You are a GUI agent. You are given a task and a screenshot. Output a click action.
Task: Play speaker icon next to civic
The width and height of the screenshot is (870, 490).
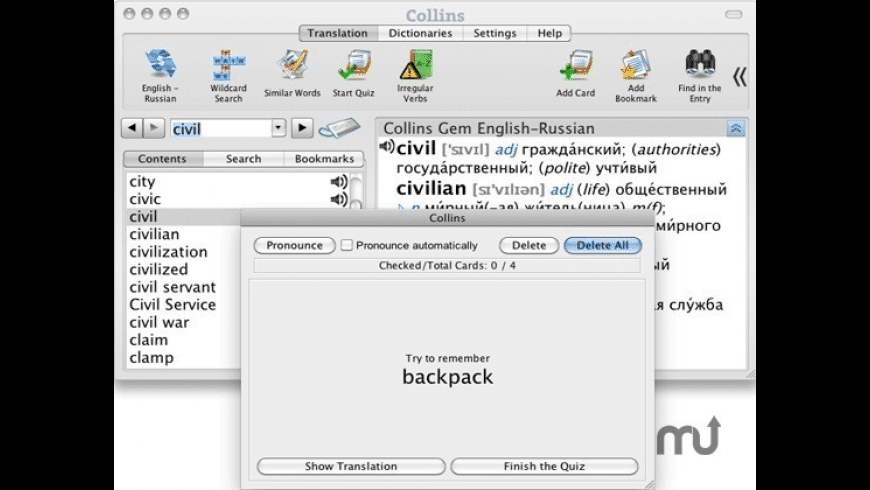(x=338, y=199)
